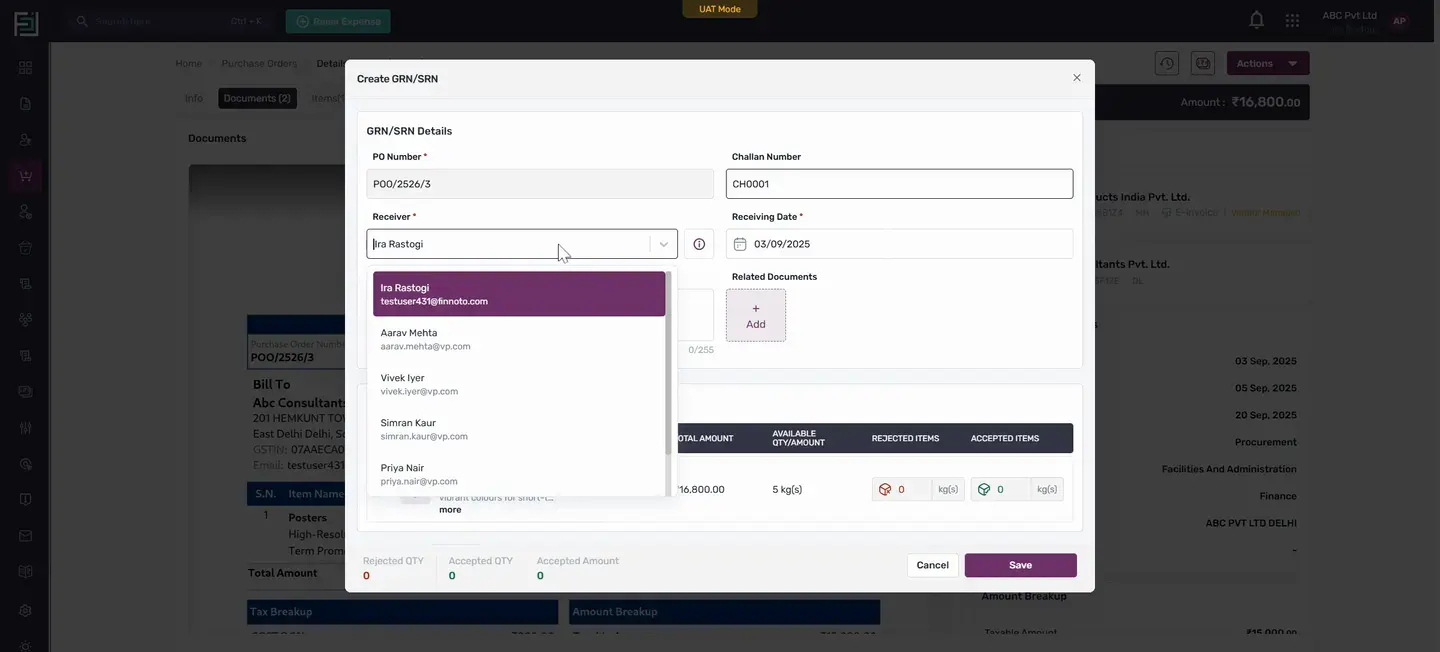This screenshot has height=652, width=1440.
Task: Click the mail envelope sidebar icon
Action: tap(25, 536)
